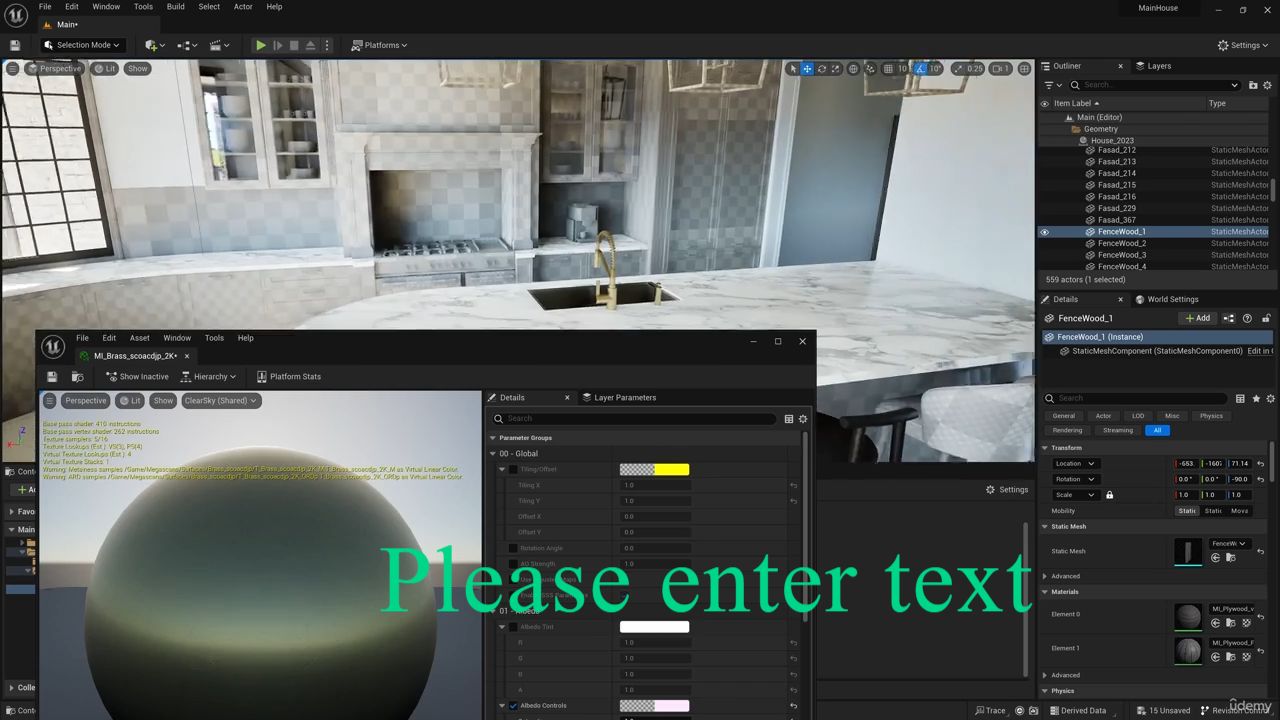
Task: Open the Selection Mode dropdown
Action: (x=82, y=45)
